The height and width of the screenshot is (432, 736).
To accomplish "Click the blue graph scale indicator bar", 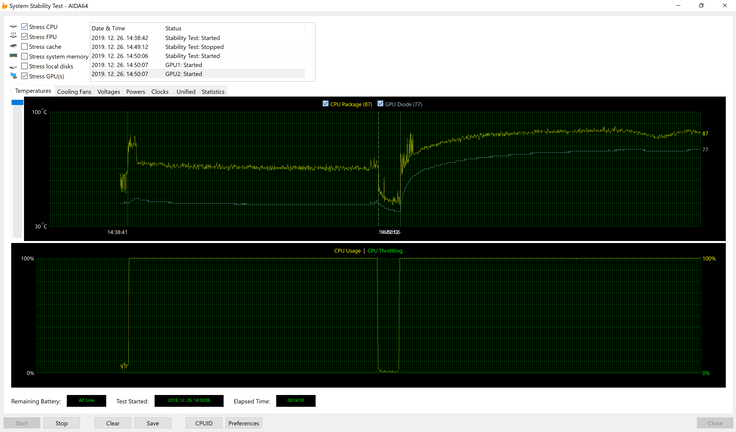I will [x=17, y=102].
